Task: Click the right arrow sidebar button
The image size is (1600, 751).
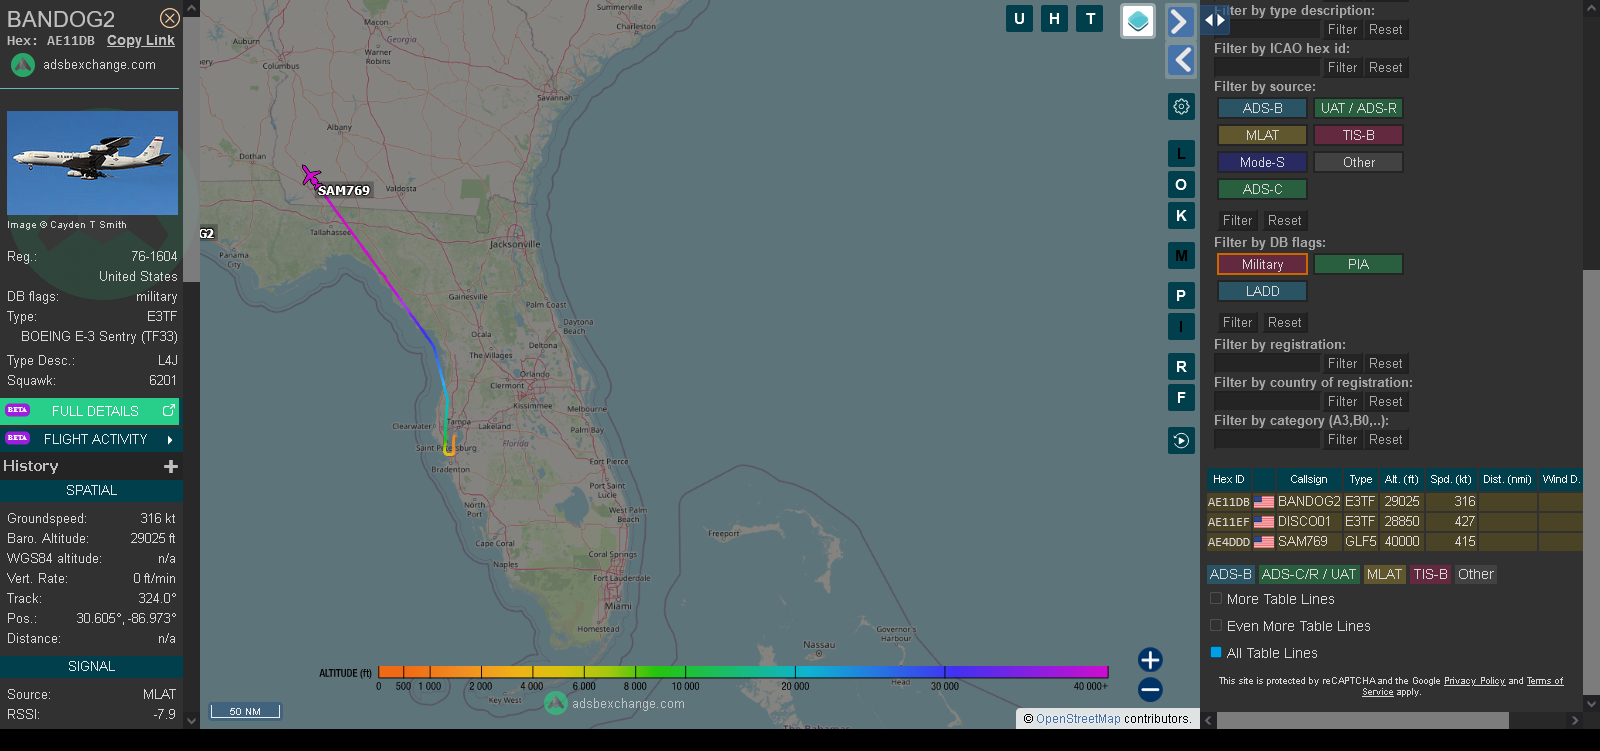Action: point(1181,21)
